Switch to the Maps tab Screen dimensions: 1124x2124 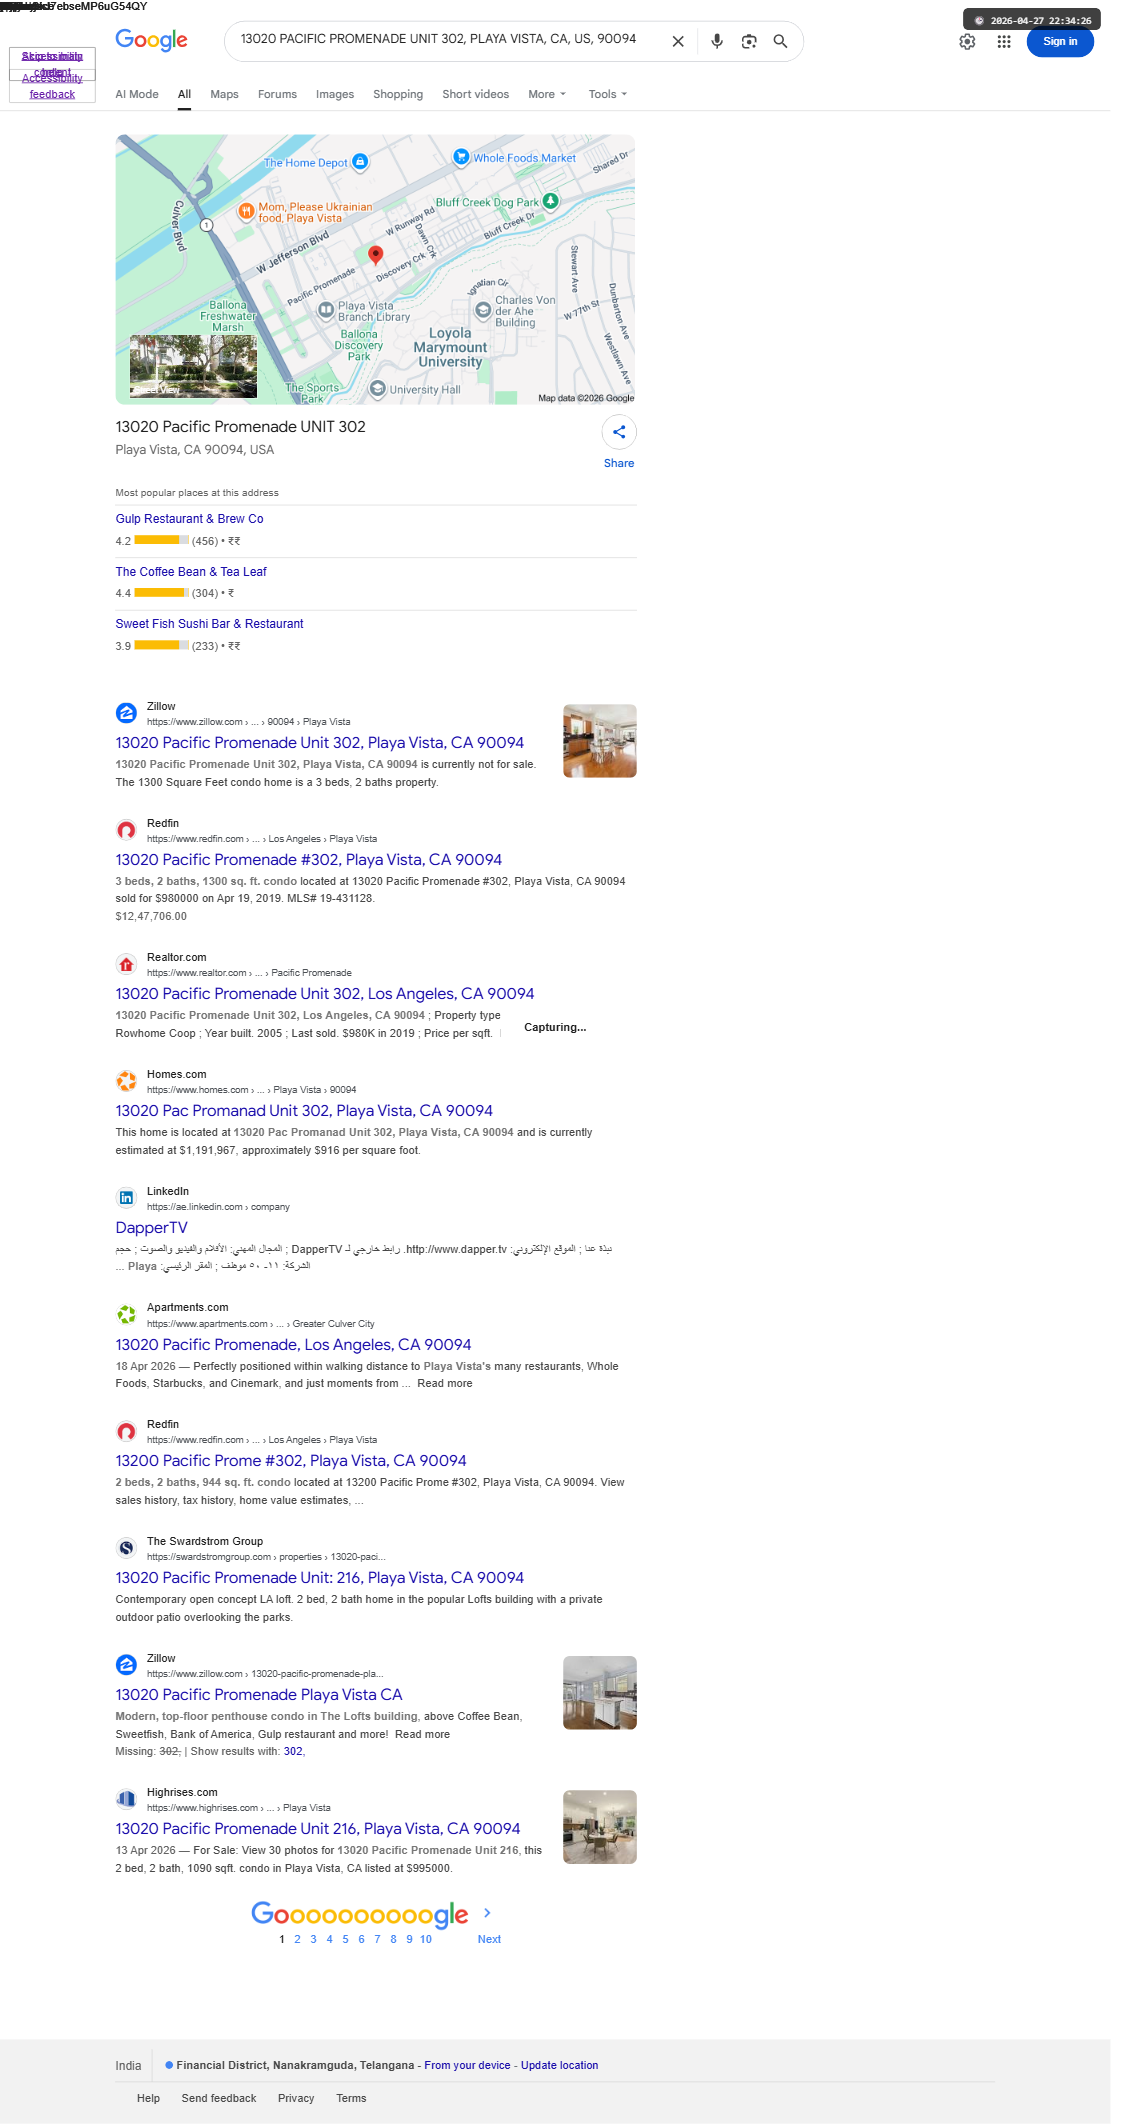point(224,94)
